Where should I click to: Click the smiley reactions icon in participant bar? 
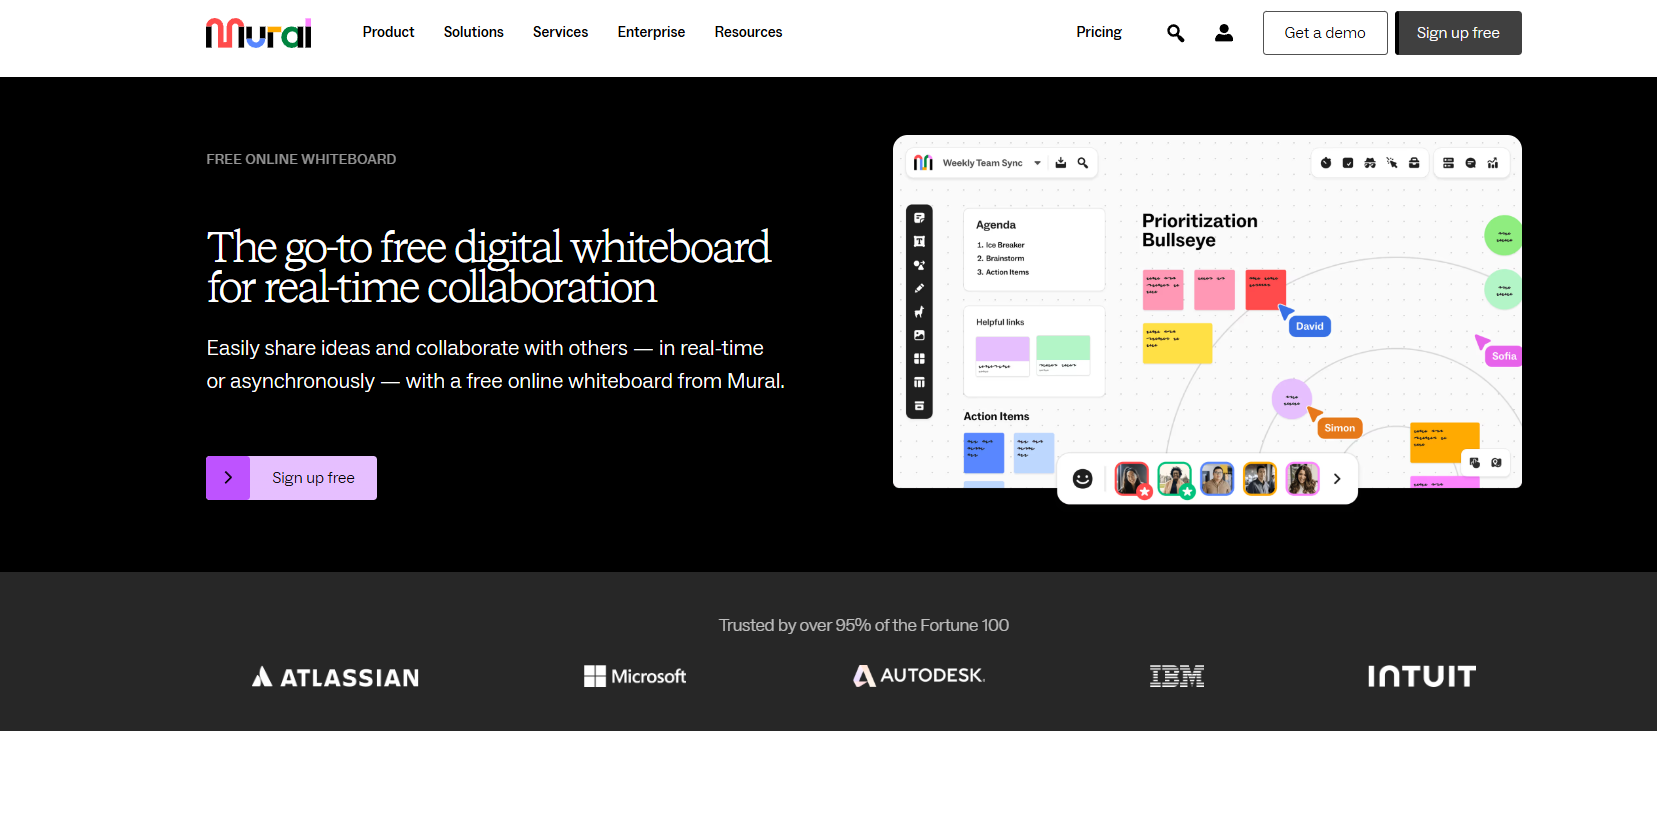tap(1083, 479)
